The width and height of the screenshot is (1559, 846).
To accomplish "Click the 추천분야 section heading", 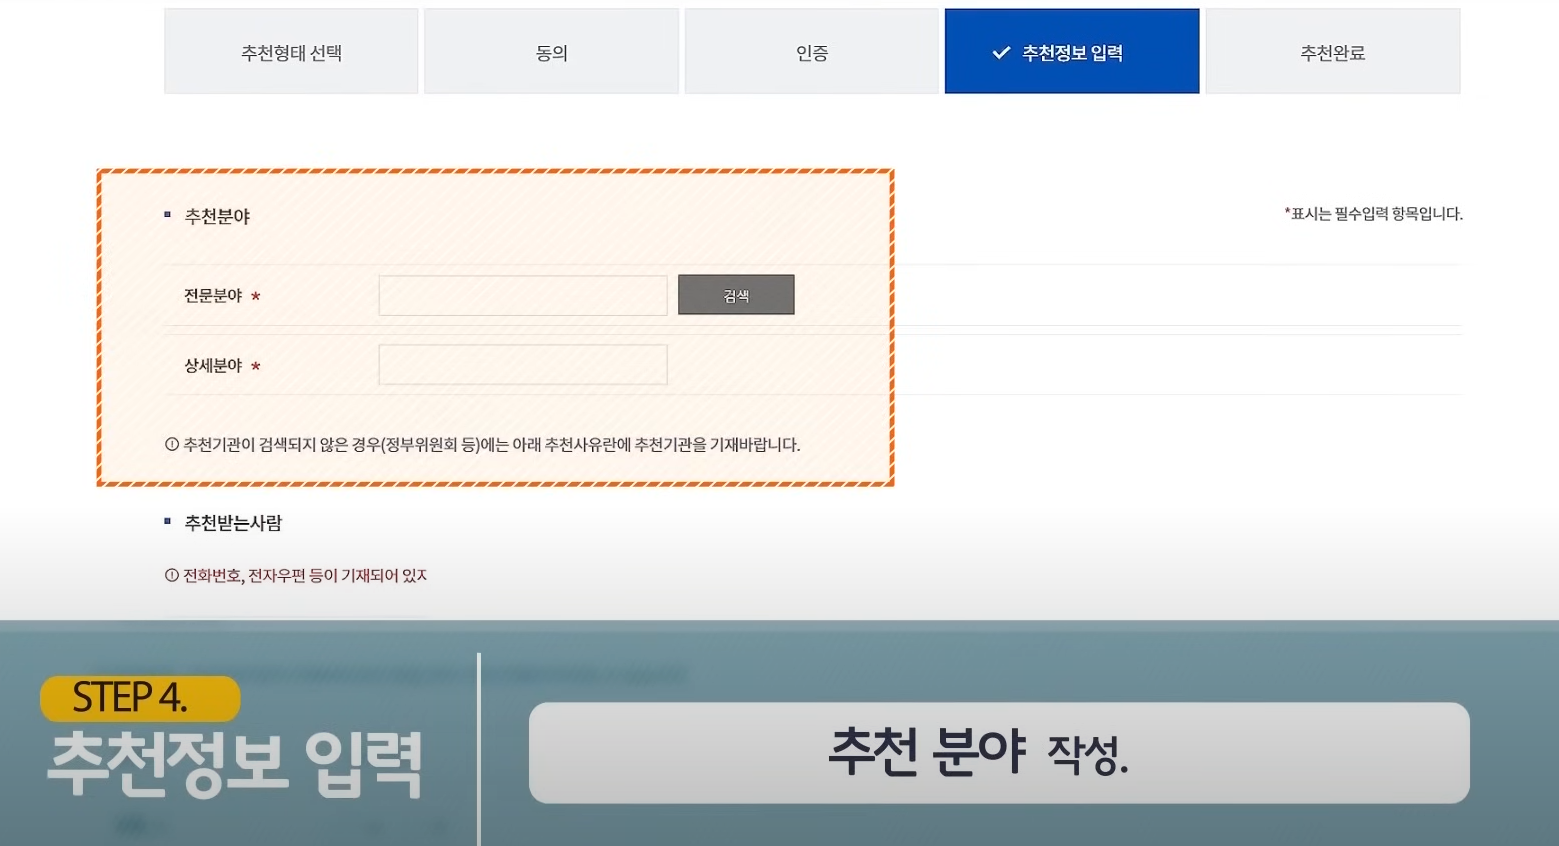I will click(x=217, y=217).
